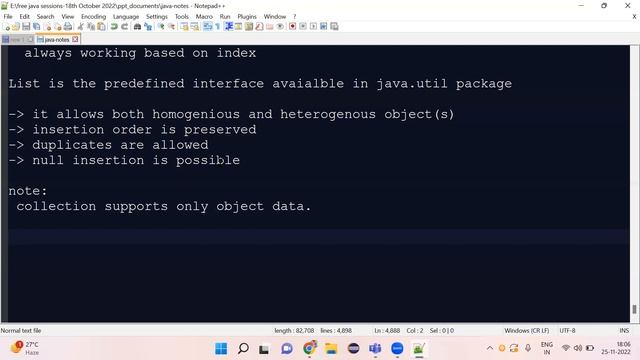Print the document with the printer icon

[x=68, y=27]
